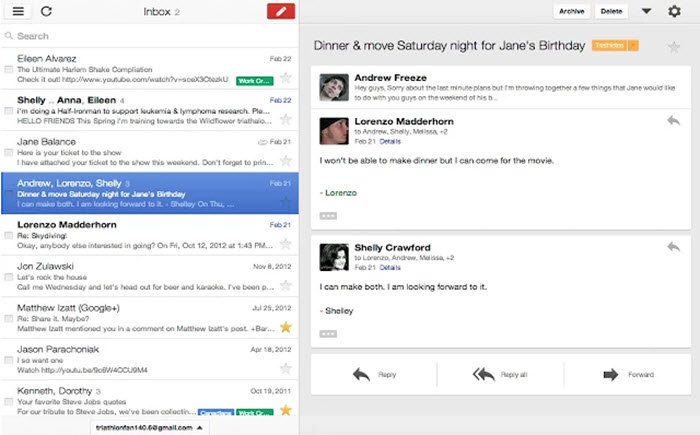Screen dimensions: 700x435
Task: Click the Search mail field
Action: point(150,36)
